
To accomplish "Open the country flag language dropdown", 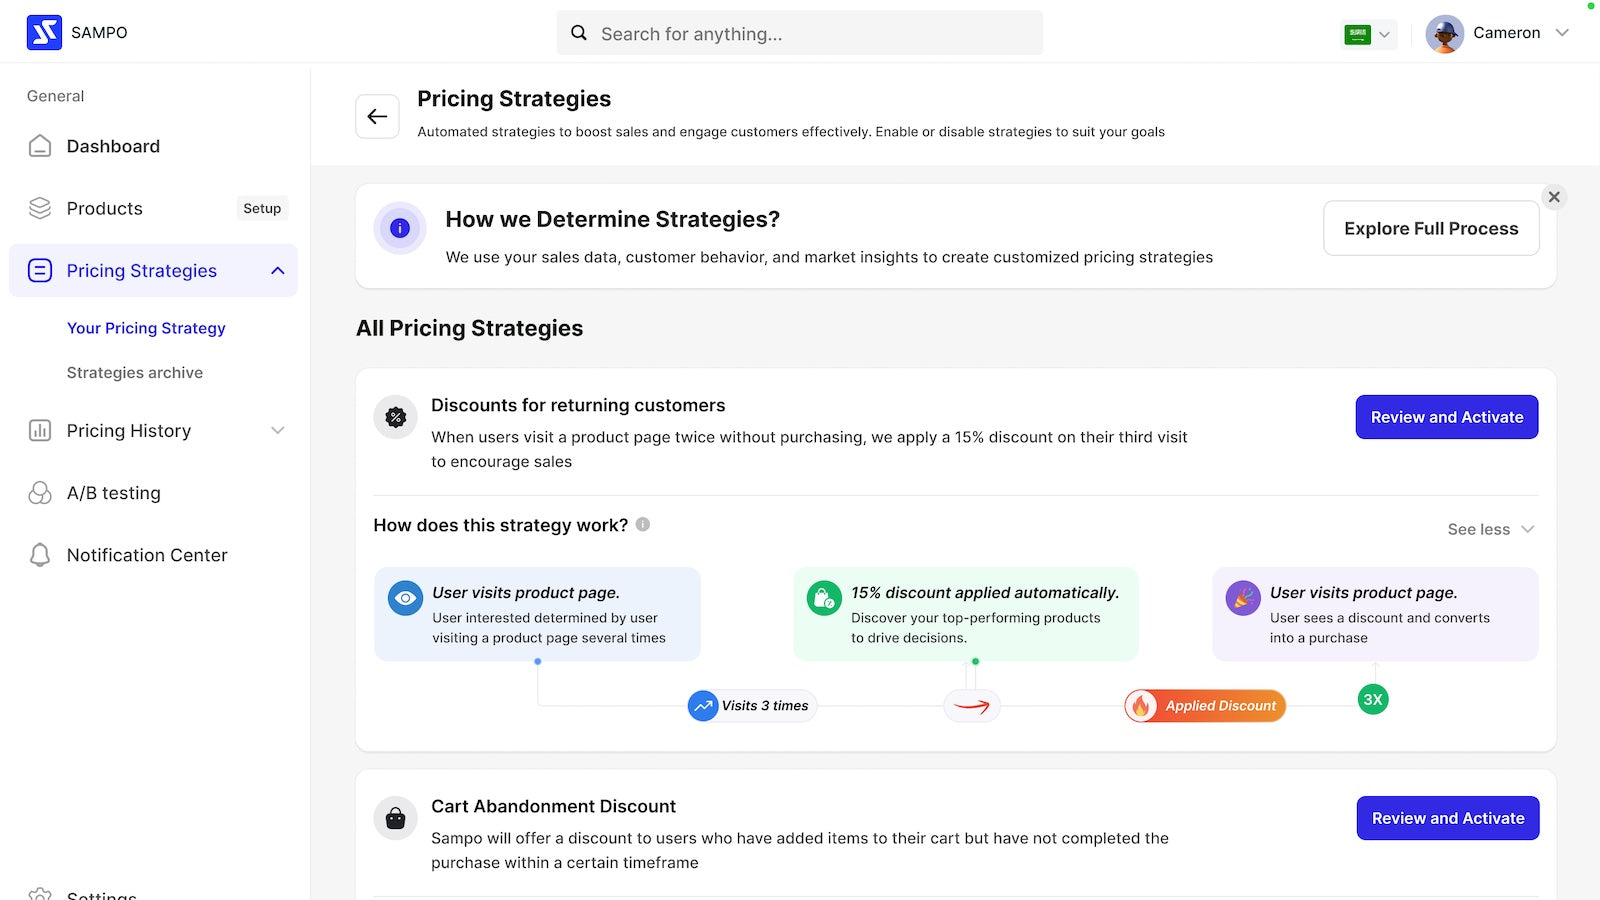I will pos(1369,34).
